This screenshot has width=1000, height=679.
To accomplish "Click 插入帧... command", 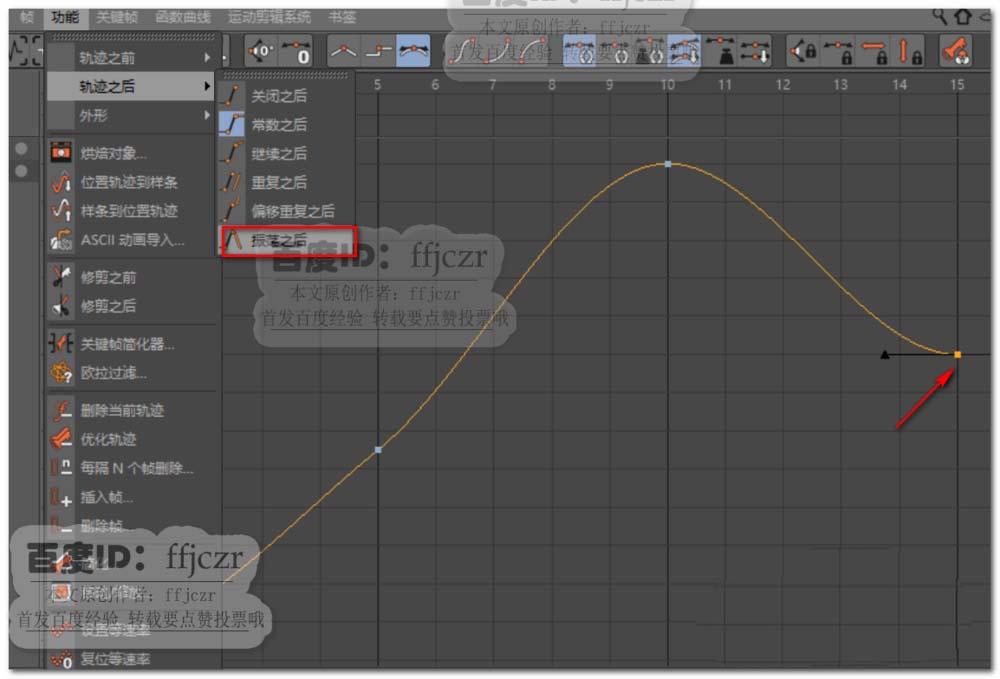I will click(131, 497).
